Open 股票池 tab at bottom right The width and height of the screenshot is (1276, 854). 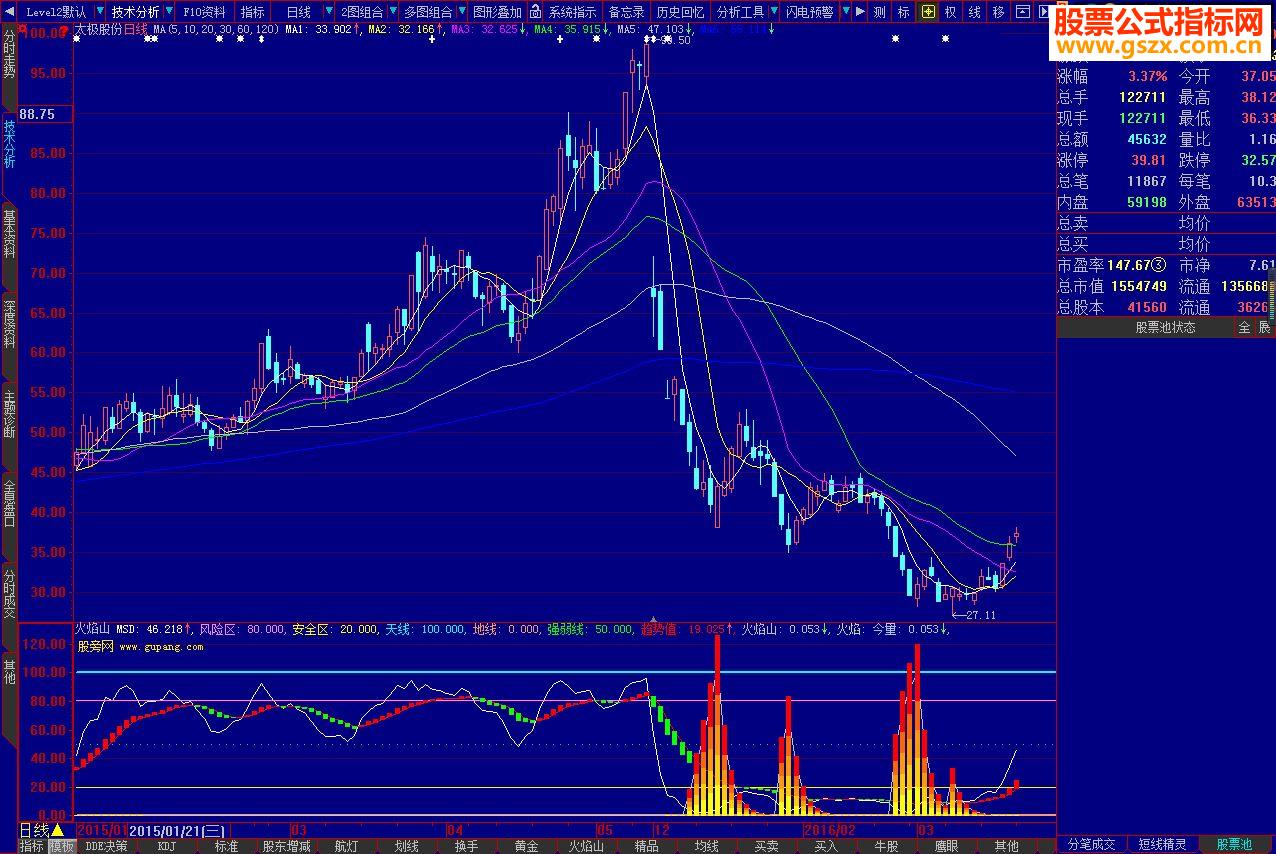tap(1233, 845)
